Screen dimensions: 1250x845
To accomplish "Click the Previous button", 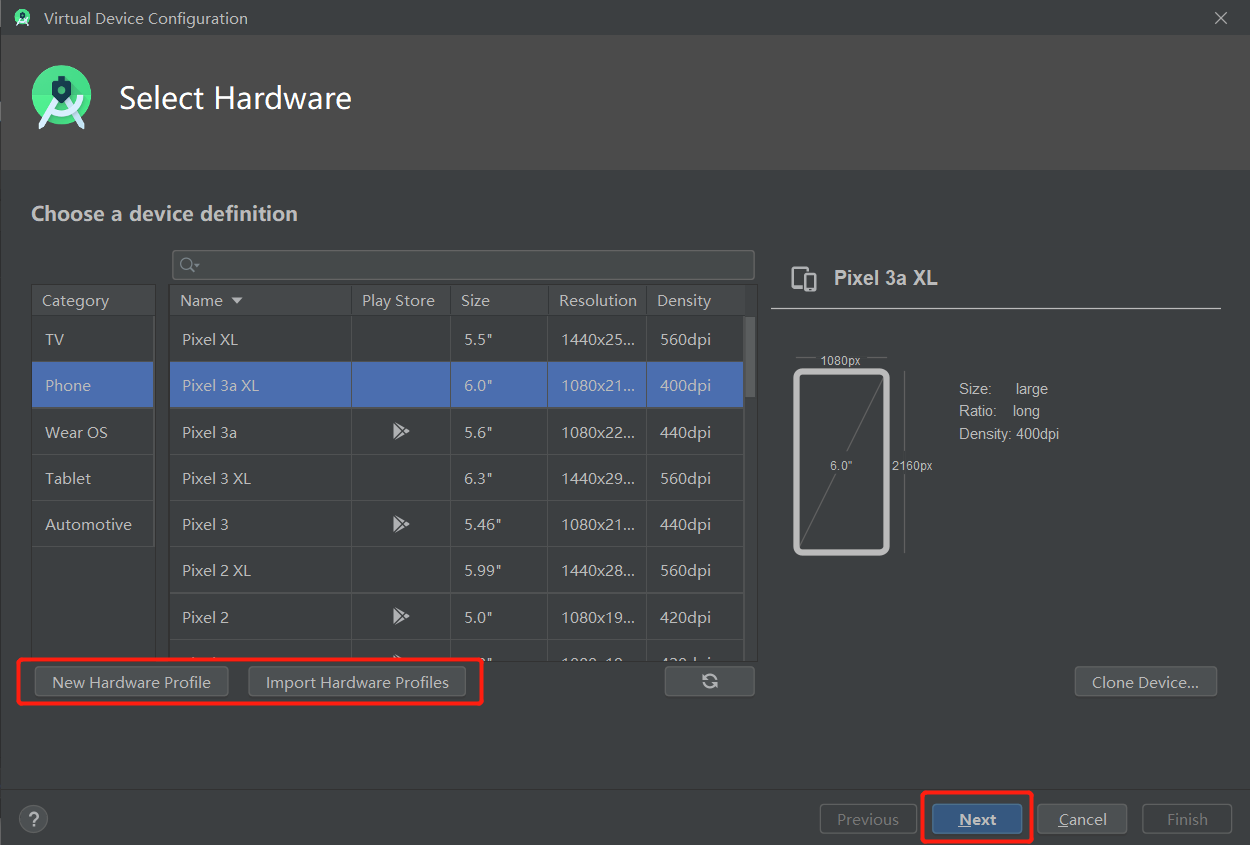I will 868,819.
